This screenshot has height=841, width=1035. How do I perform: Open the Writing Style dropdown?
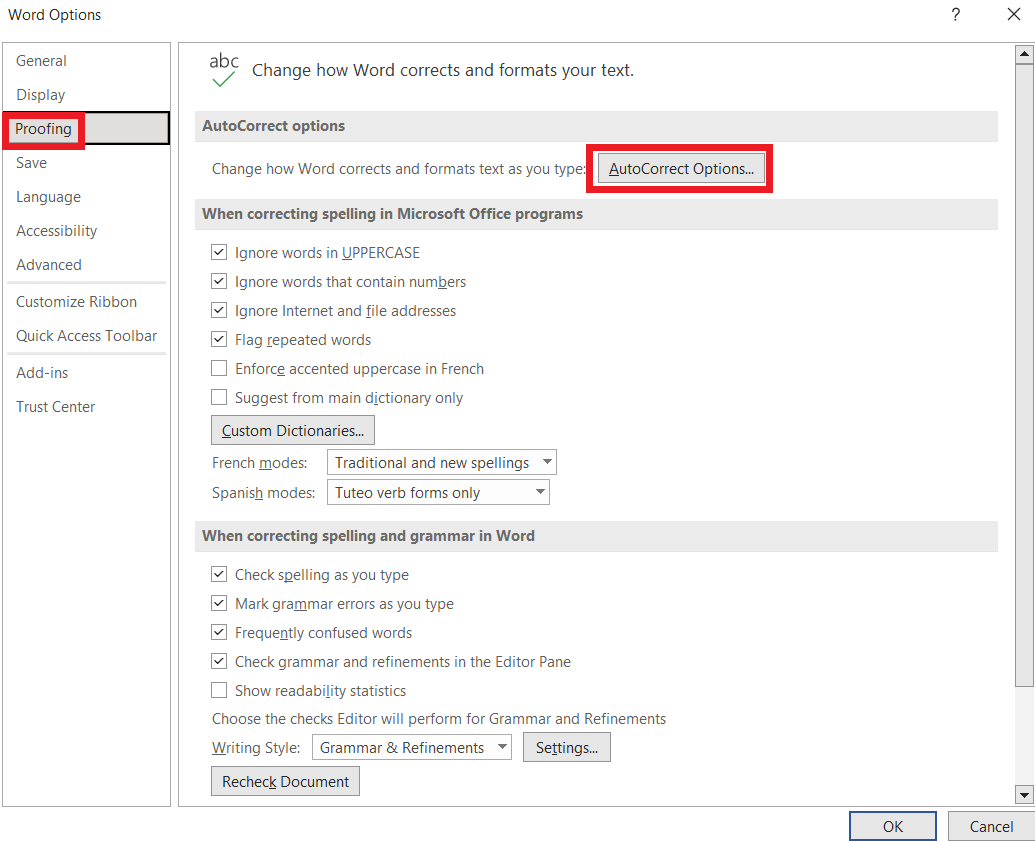[412, 747]
